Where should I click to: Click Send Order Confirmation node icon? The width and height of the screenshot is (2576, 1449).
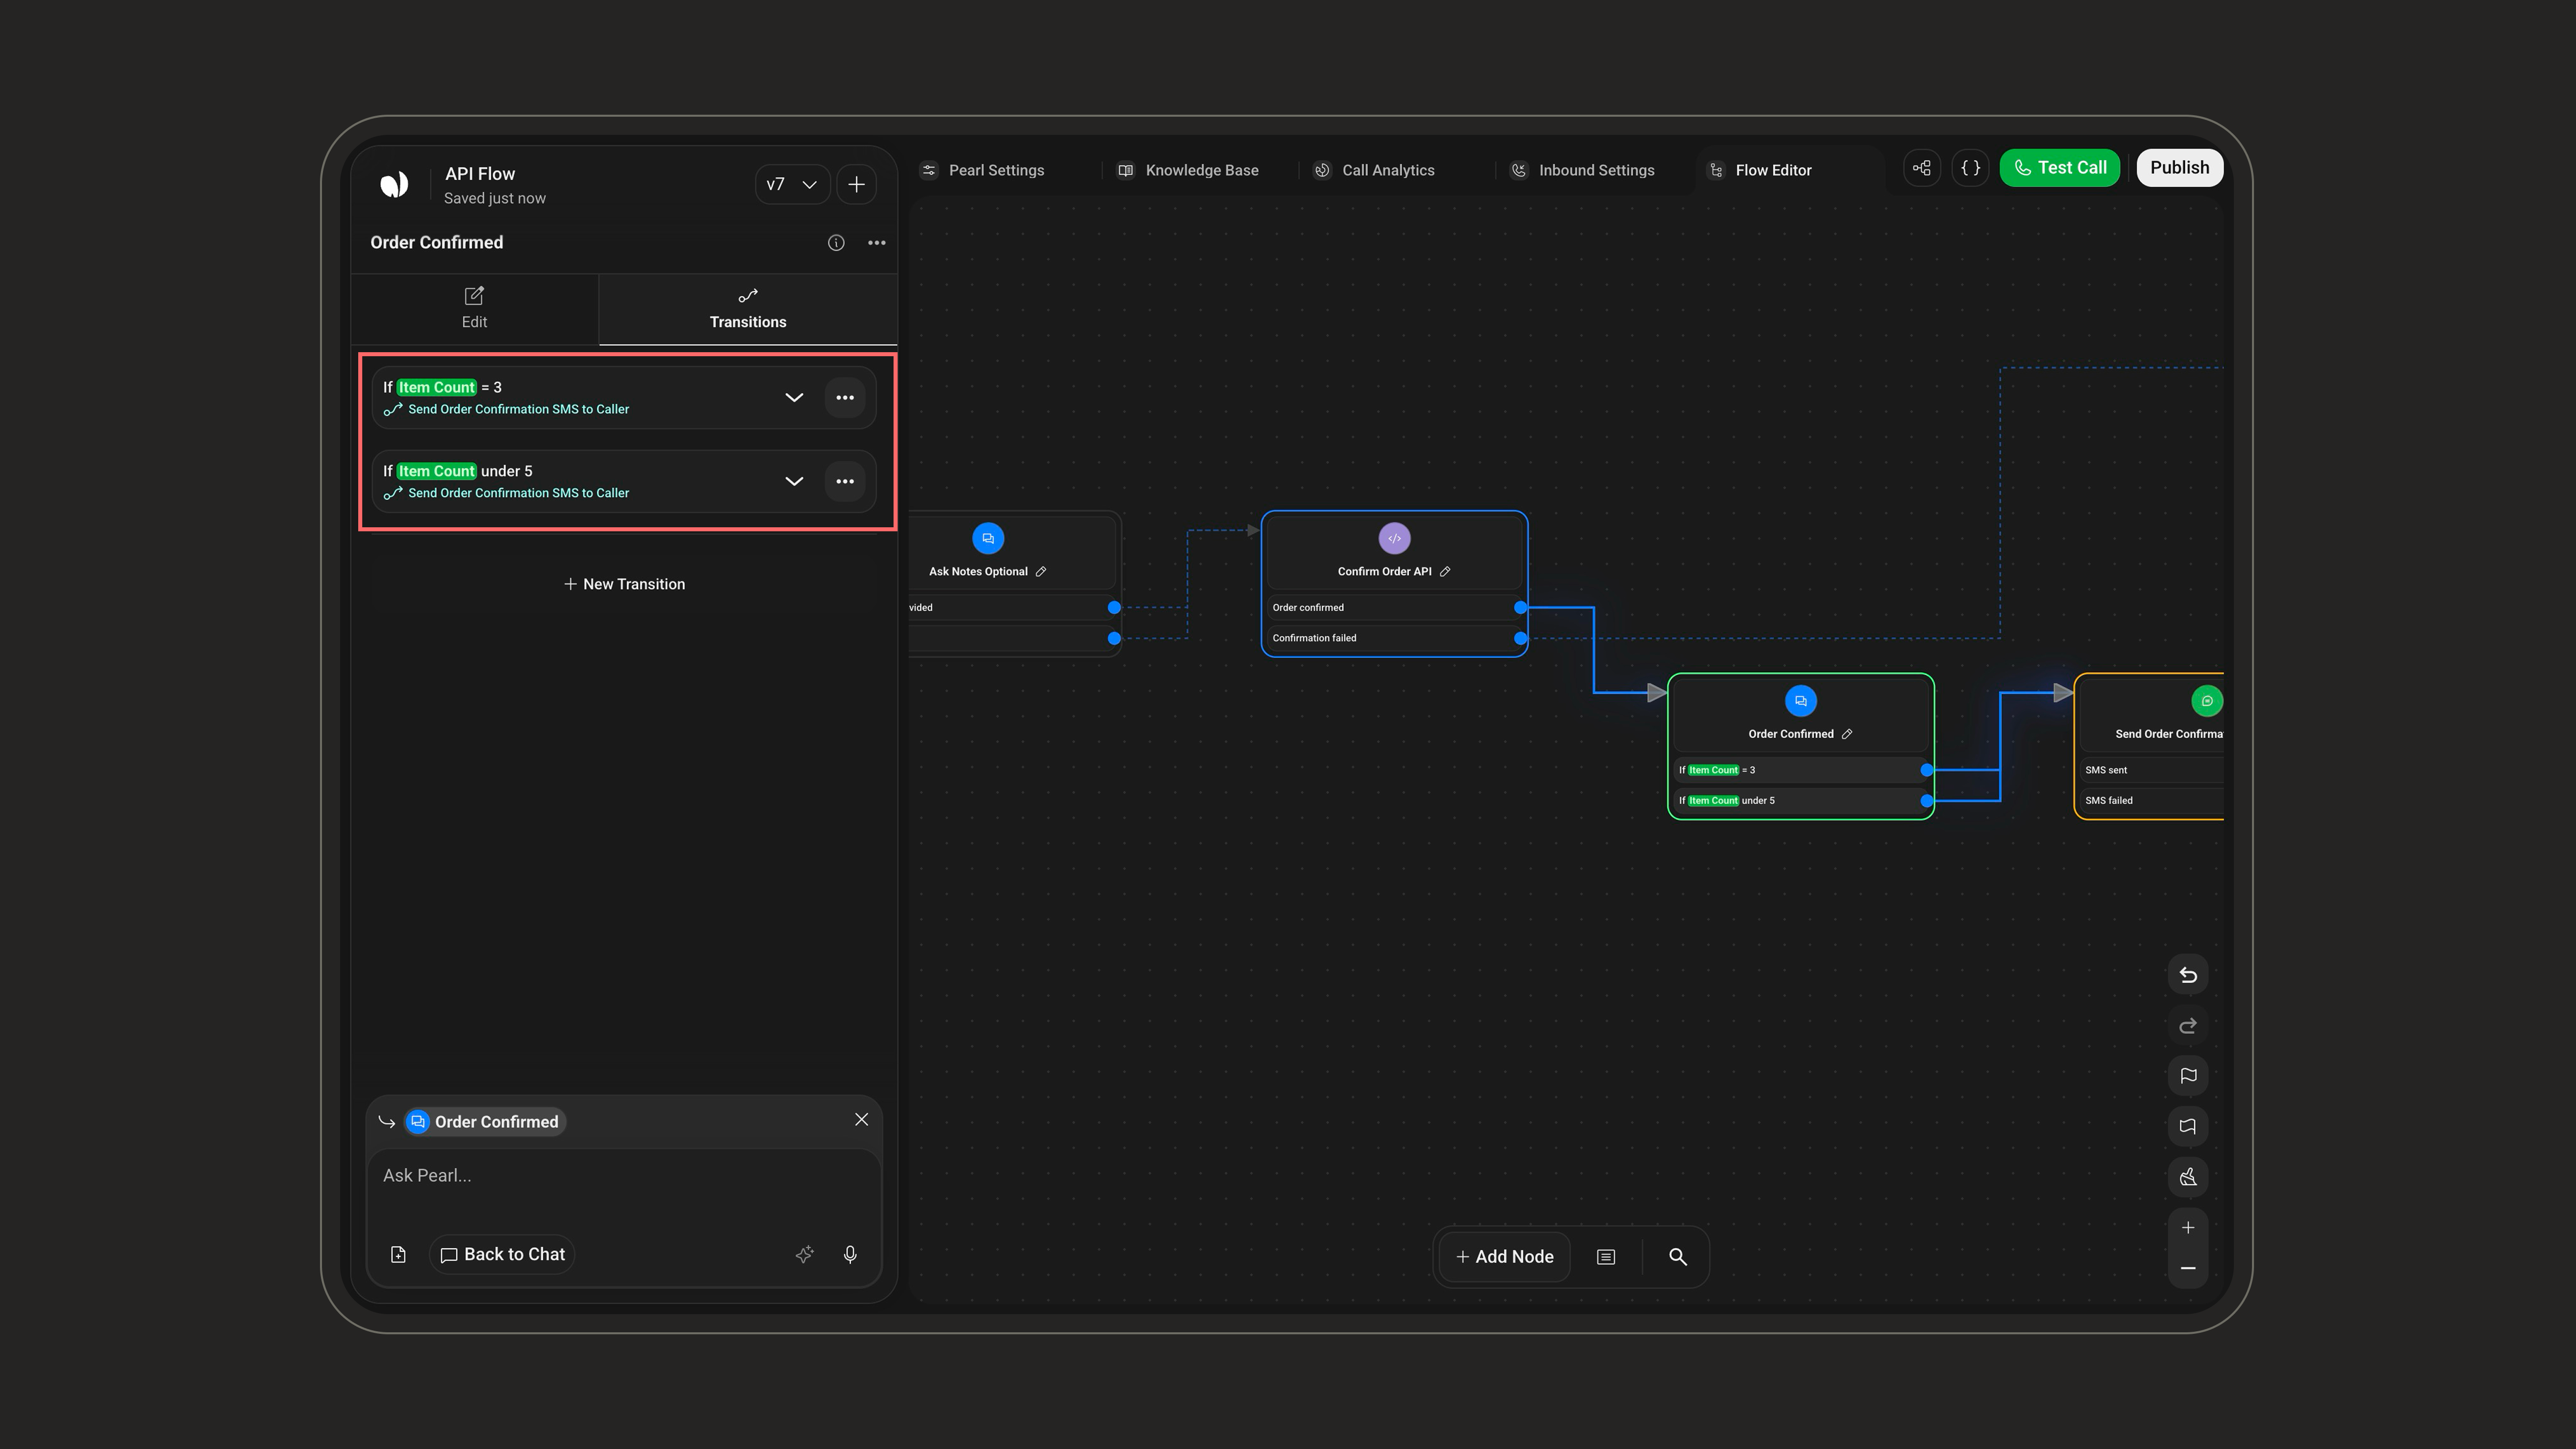[2206, 701]
